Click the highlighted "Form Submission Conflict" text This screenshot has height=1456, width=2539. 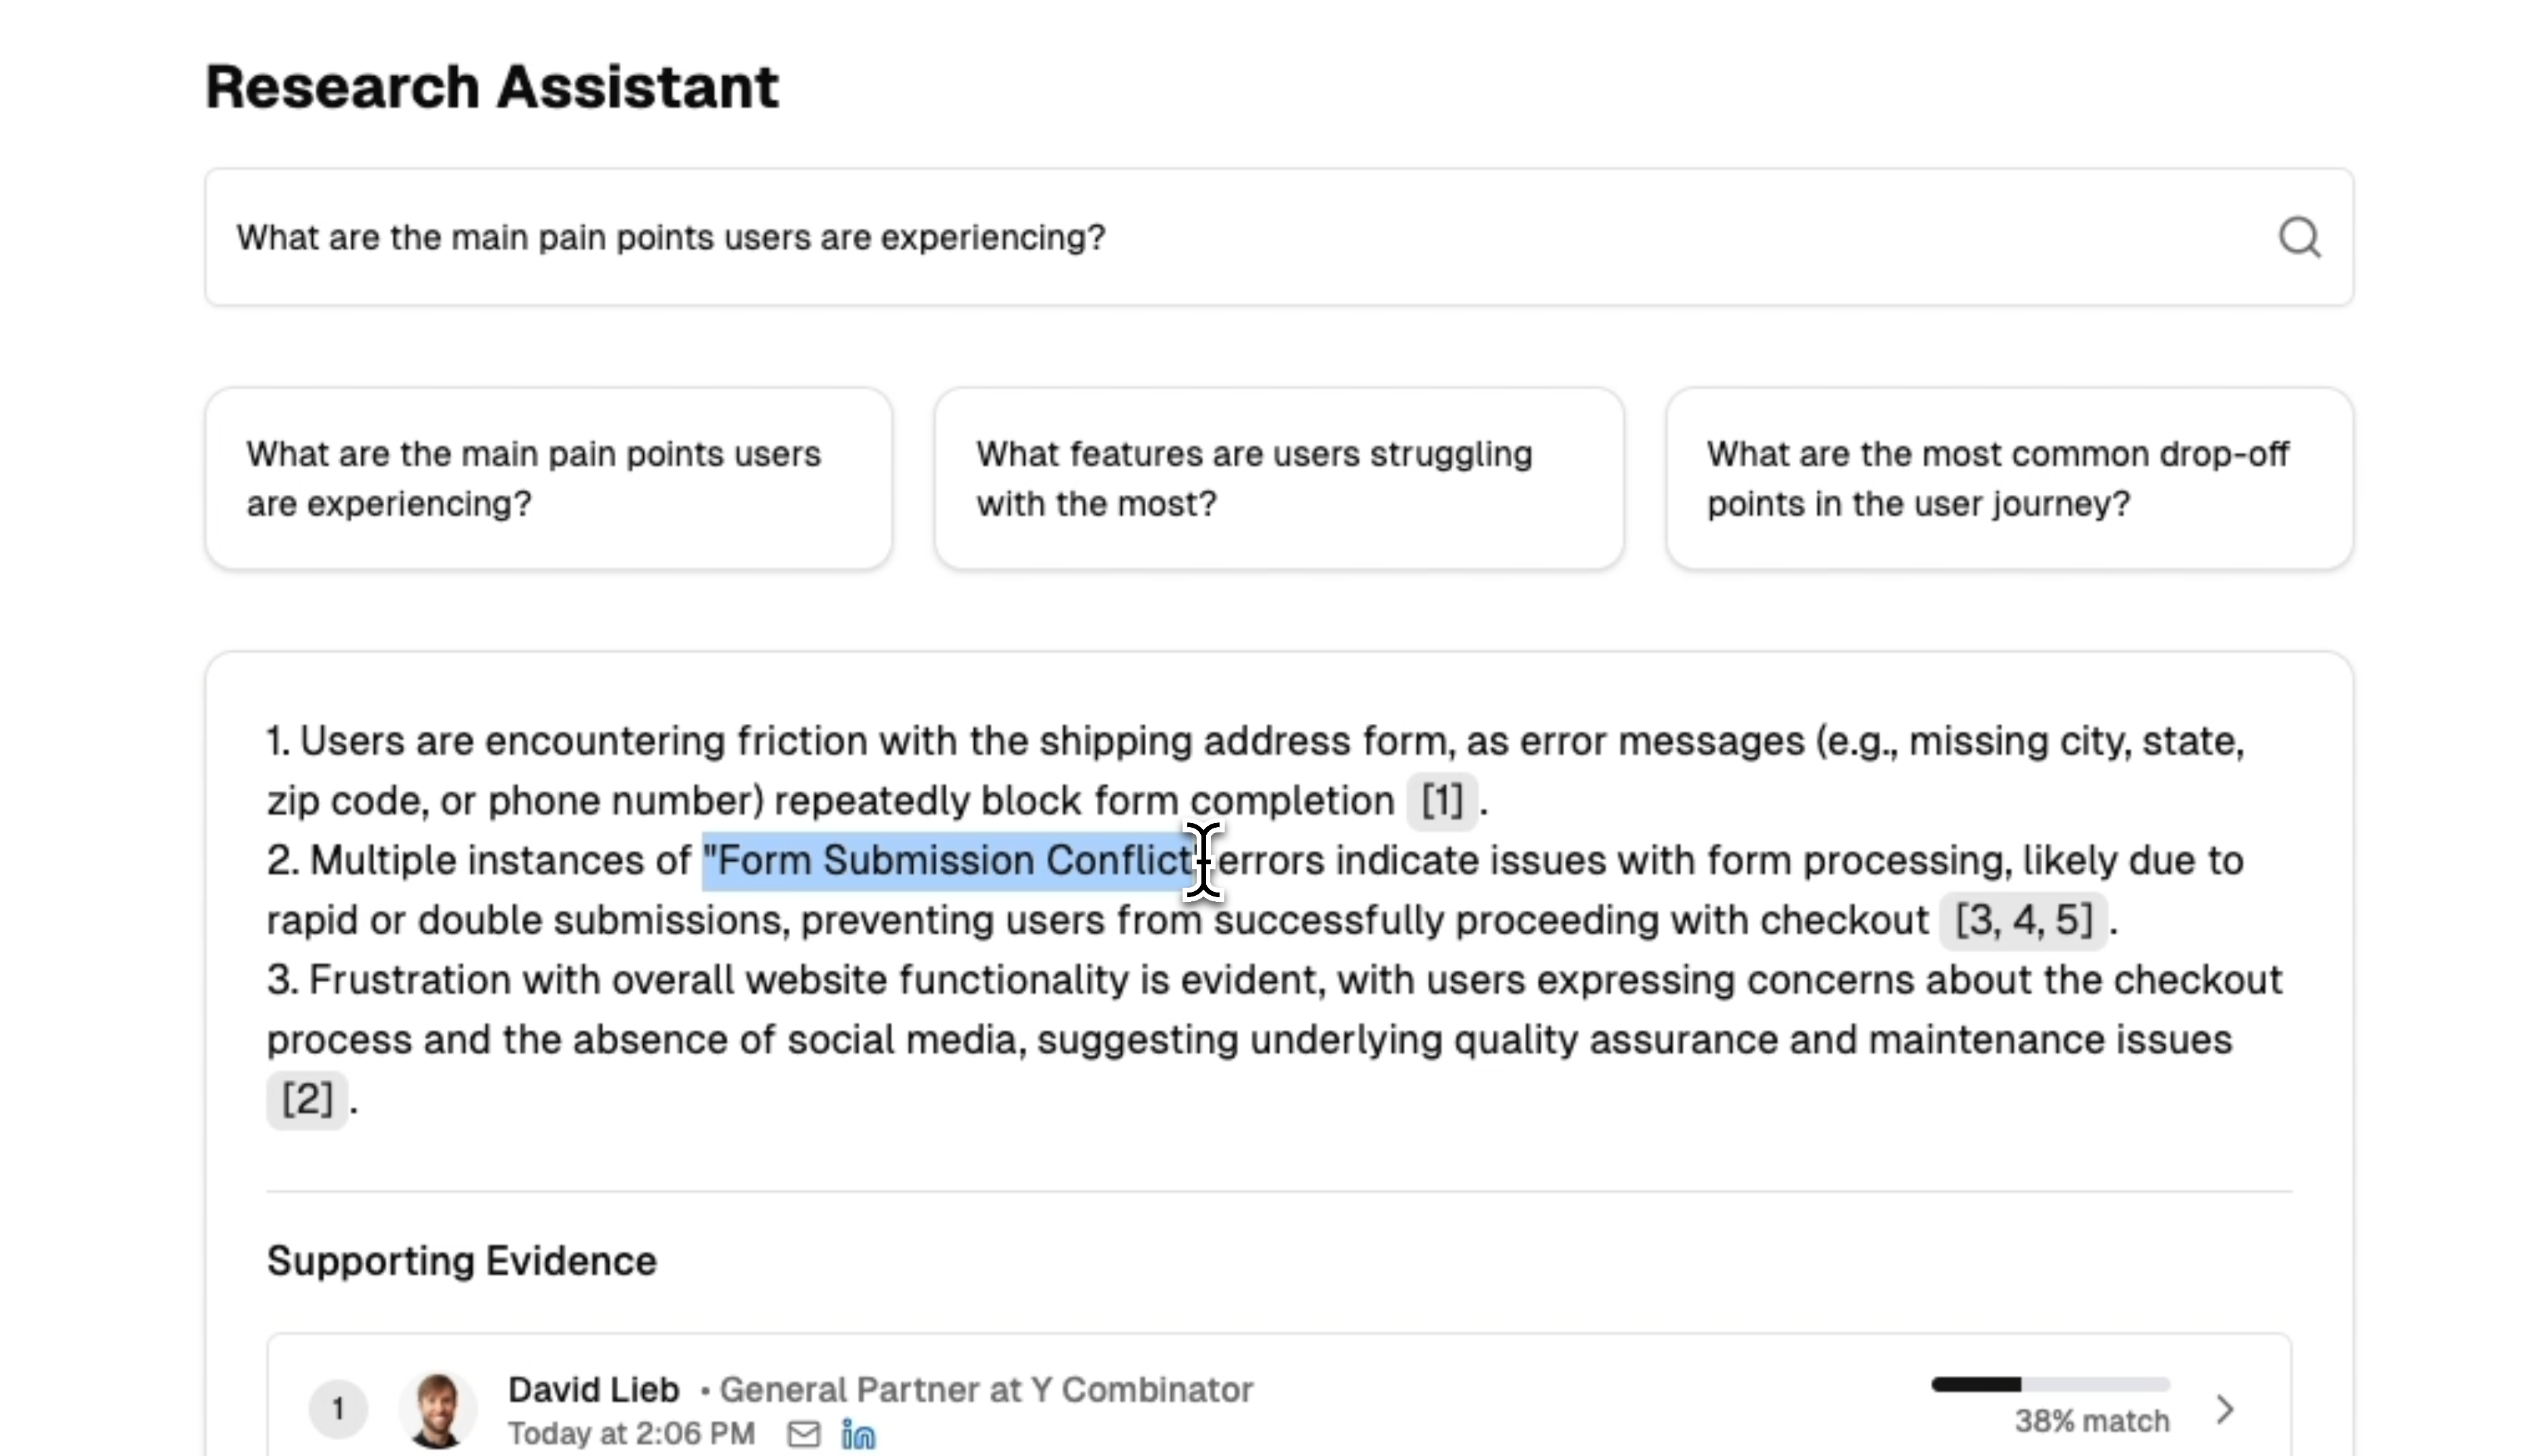950,861
